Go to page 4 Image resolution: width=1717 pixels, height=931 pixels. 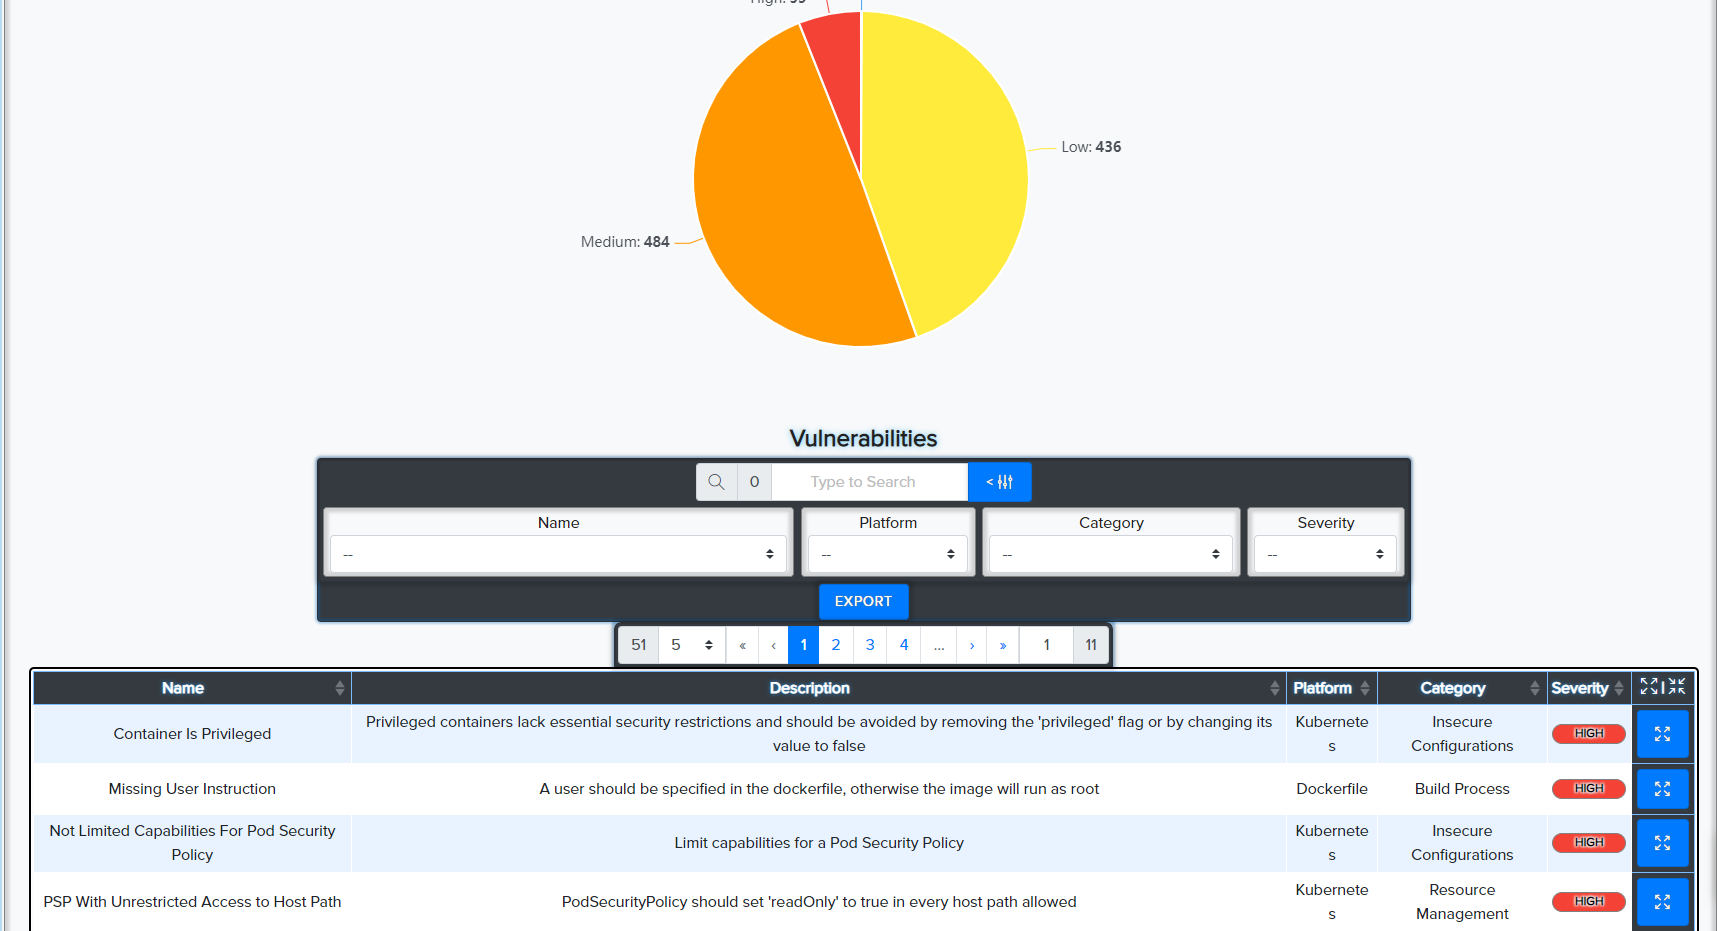tap(904, 645)
